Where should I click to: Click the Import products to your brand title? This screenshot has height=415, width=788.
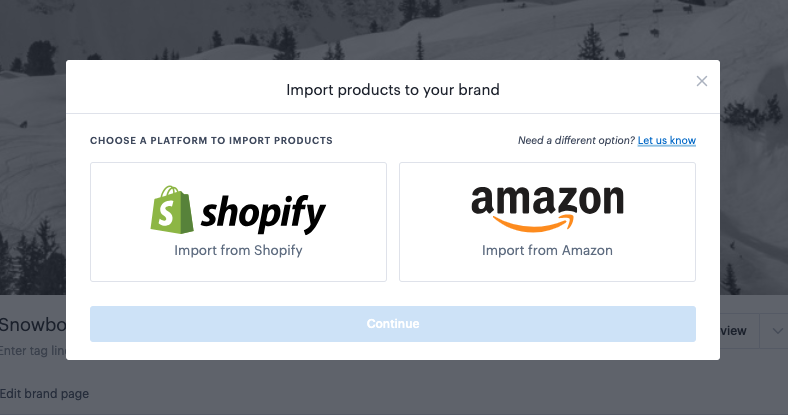(x=393, y=90)
